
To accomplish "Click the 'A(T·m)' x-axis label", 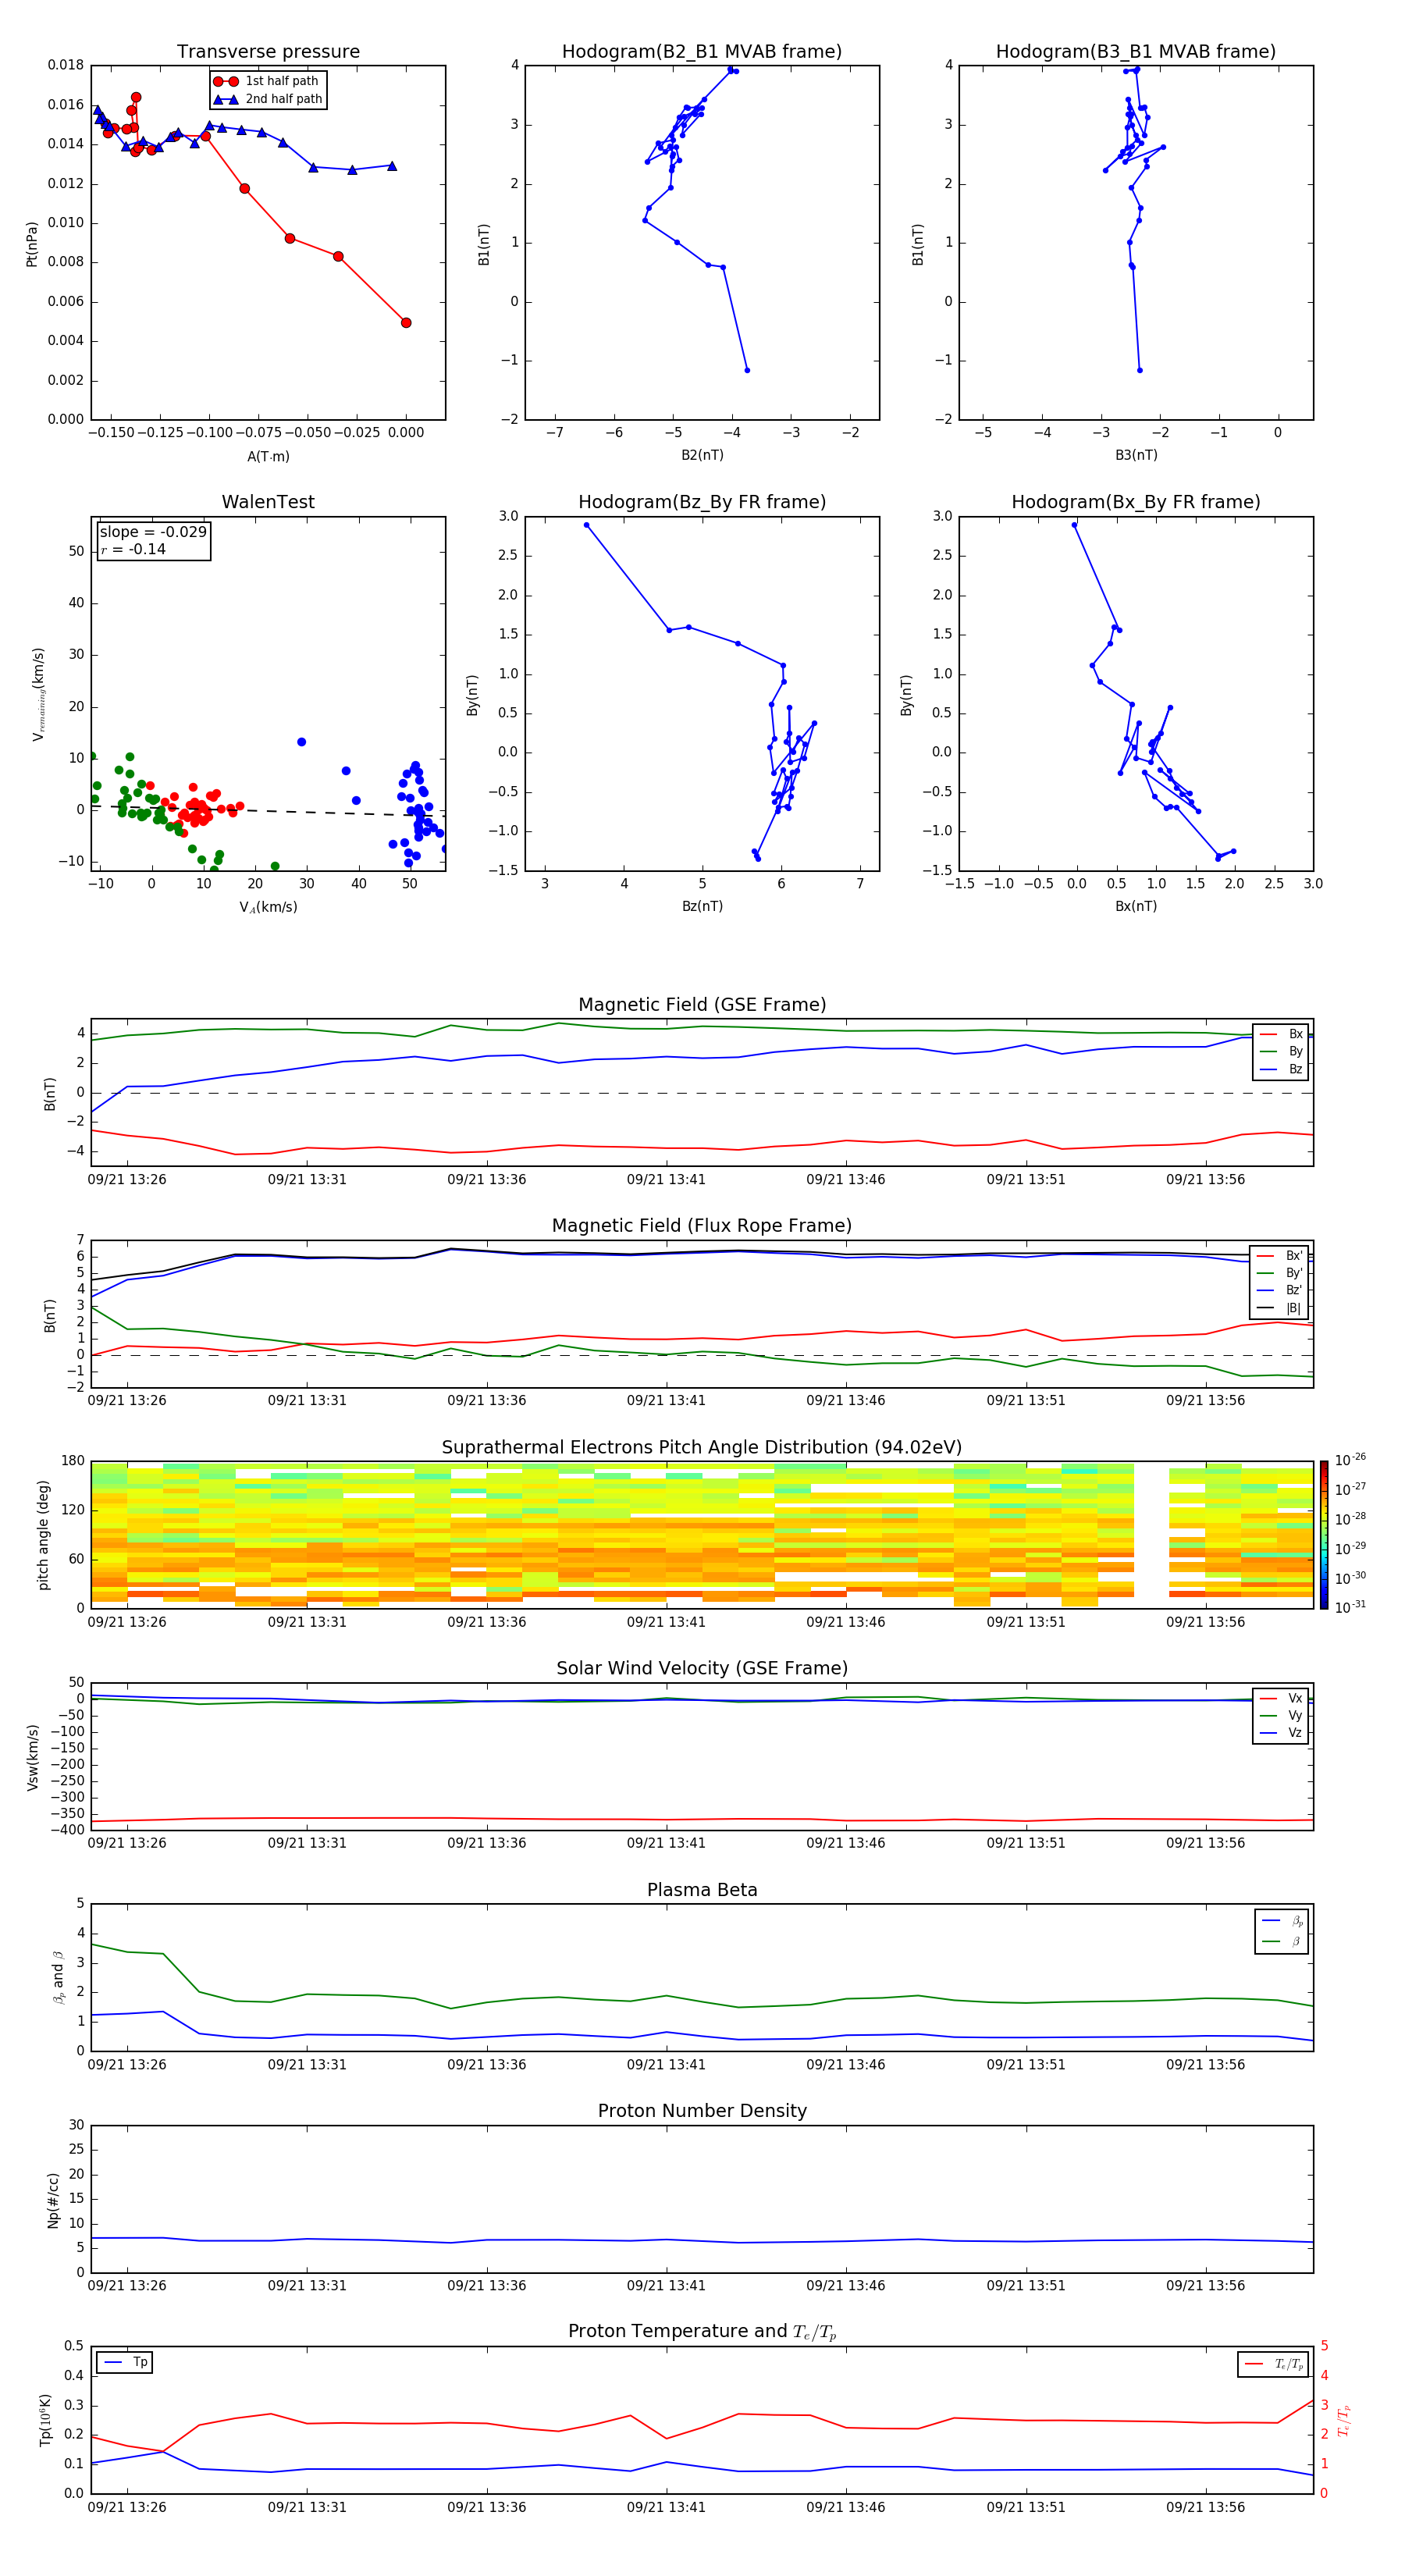I will [268, 457].
